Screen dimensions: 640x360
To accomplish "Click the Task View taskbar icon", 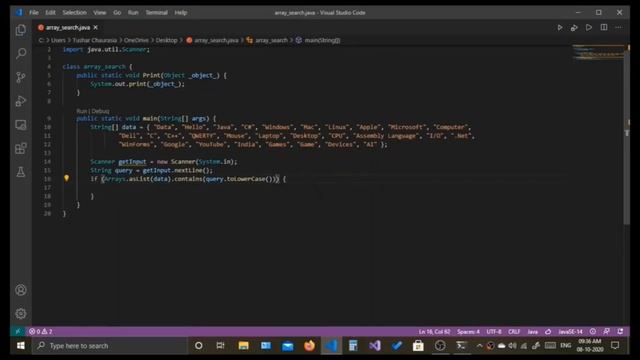I will [220, 346].
